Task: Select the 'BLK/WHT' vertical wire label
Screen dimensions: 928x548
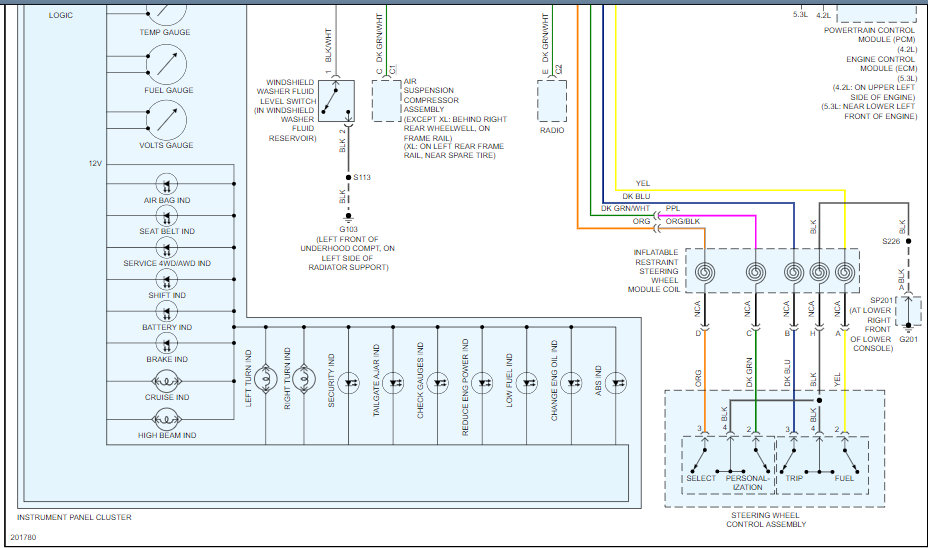Action: (x=329, y=46)
